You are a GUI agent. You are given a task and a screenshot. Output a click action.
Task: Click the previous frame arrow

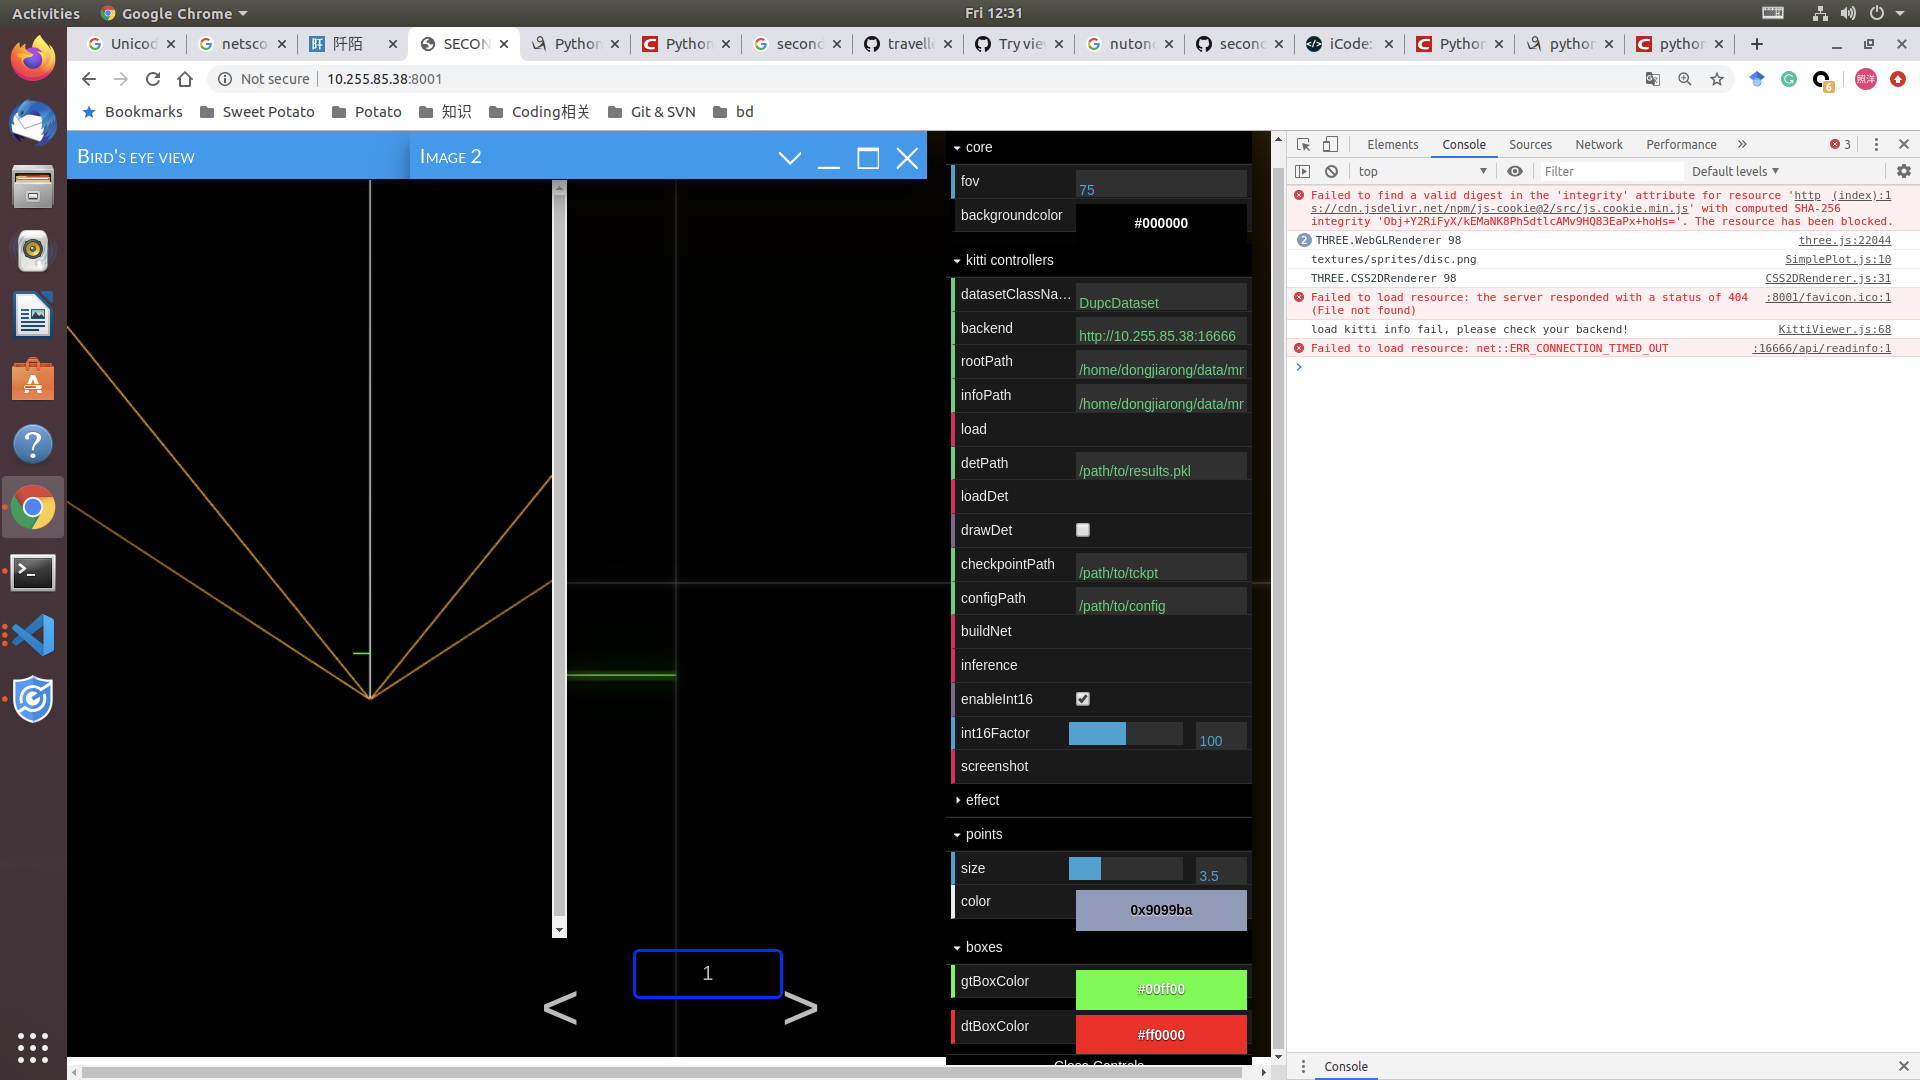click(x=560, y=1008)
